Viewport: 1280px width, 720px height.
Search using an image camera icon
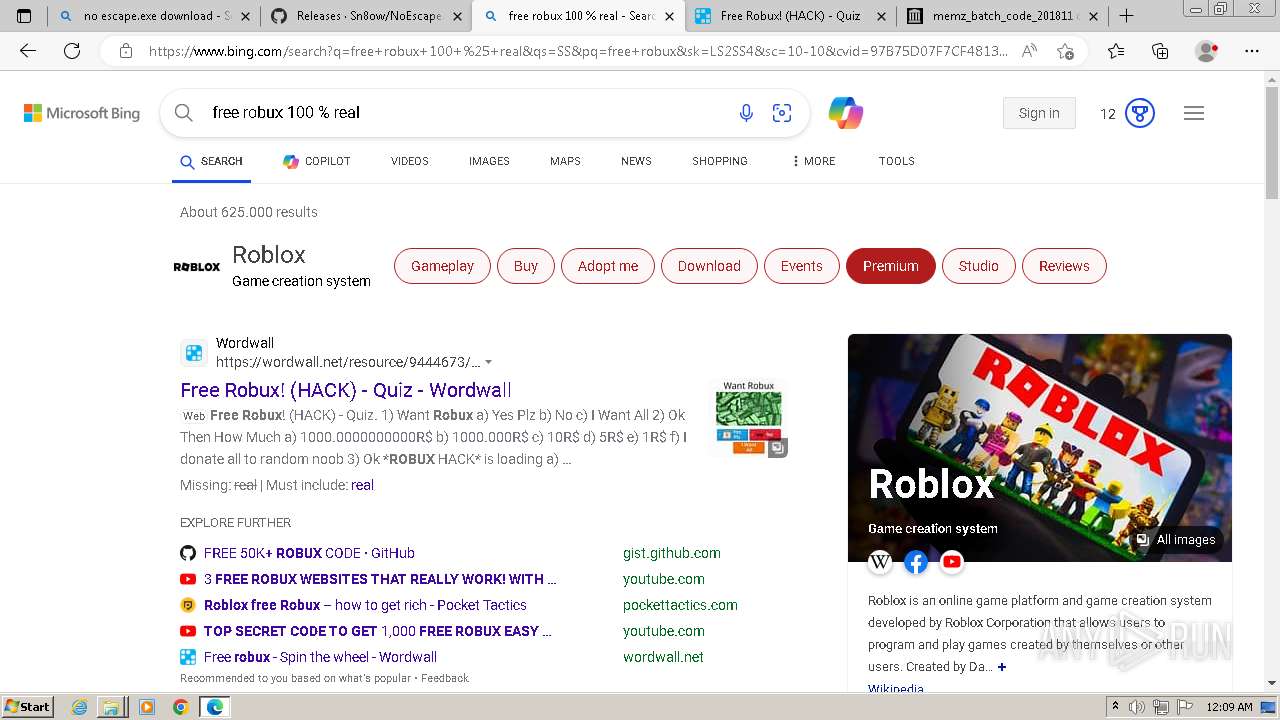[x=782, y=113]
